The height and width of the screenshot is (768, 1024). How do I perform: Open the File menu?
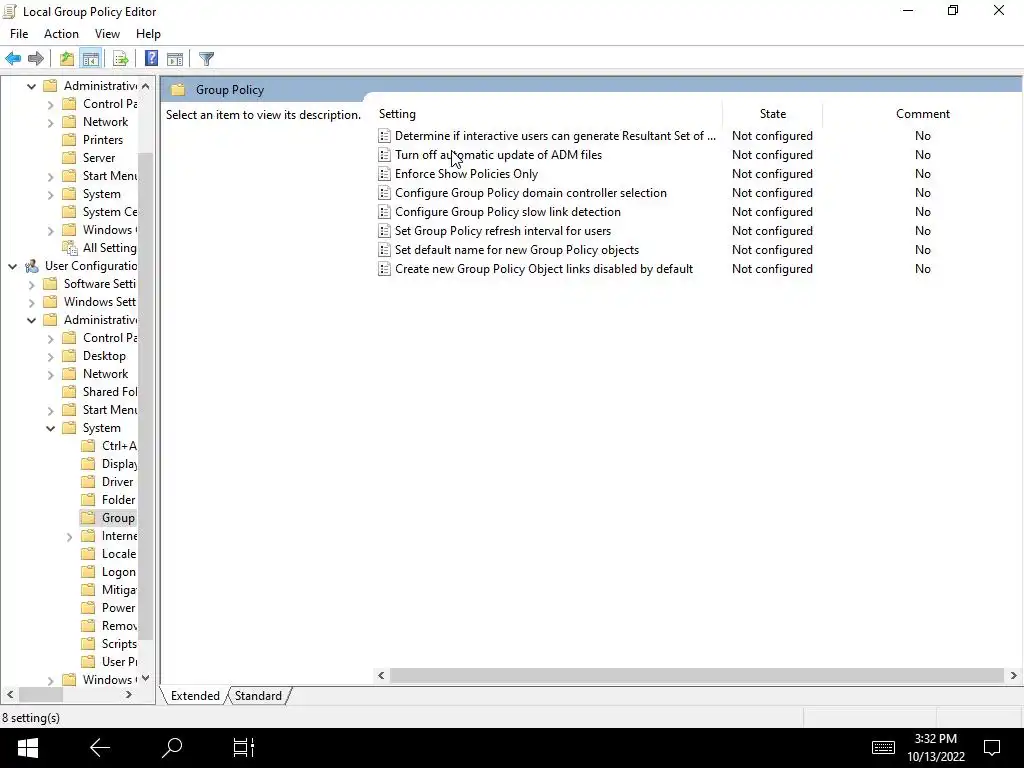point(19,34)
